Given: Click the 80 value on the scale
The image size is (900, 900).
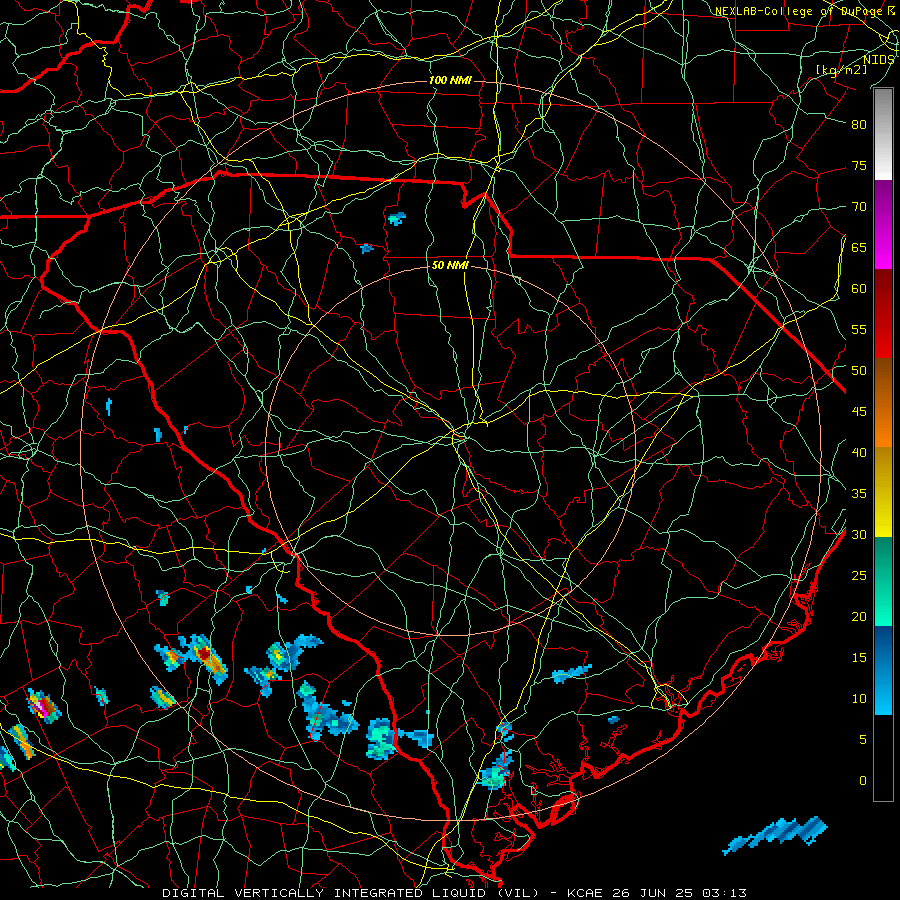Looking at the screenshot, I should tap(859, 125).
